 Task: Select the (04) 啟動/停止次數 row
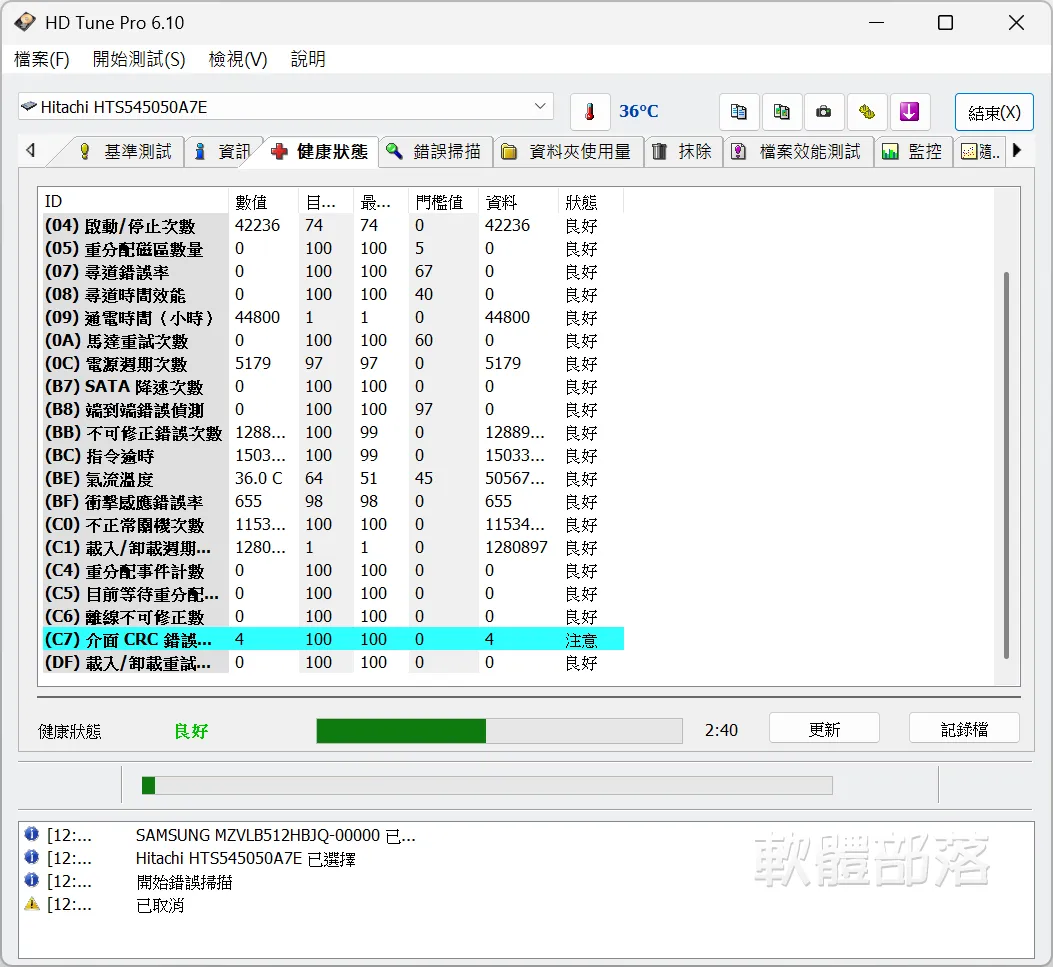point(333,226)
